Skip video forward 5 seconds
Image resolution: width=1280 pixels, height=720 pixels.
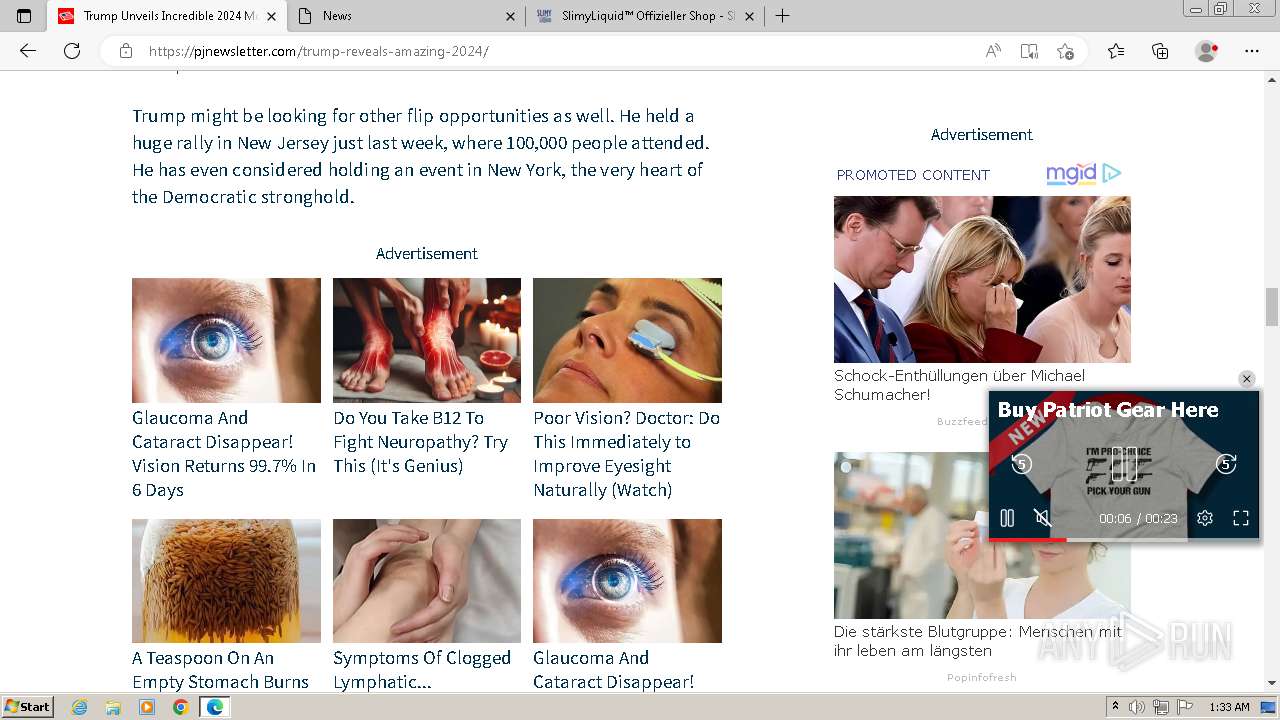click(1226, 464)
